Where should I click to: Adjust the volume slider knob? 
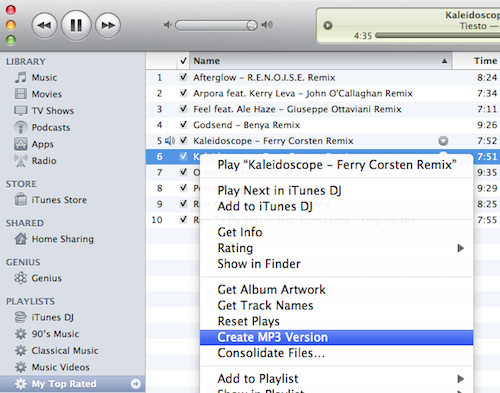[252, 25]
